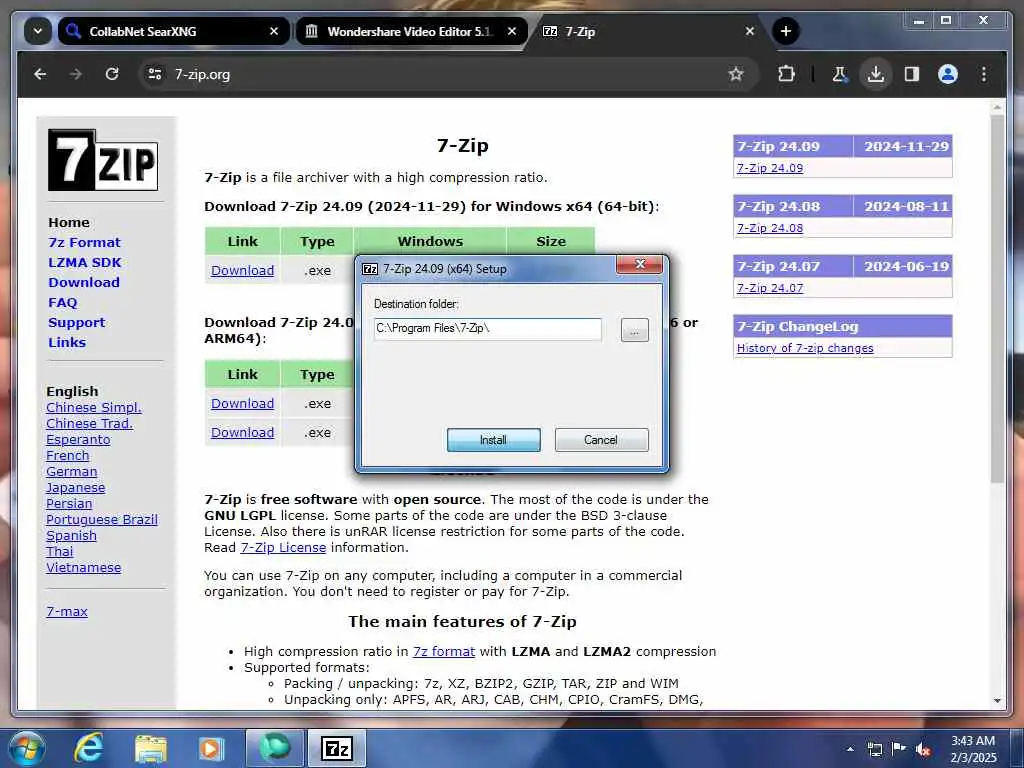The width and height of the screenshot is (1024, 768).
Task: Switch language to German
Action: (71, 472)
